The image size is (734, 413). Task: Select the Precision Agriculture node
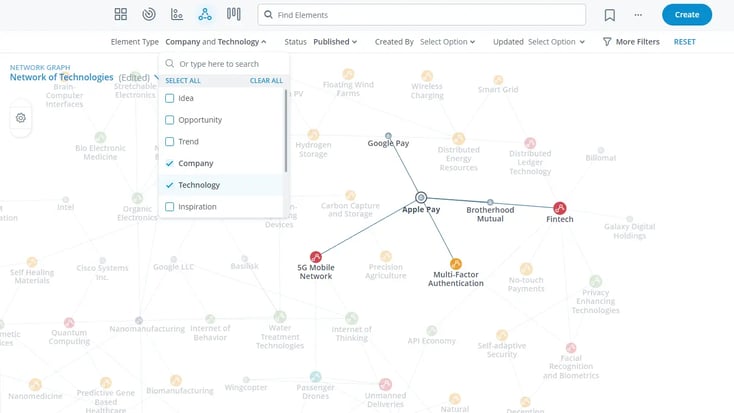point(386,256)
